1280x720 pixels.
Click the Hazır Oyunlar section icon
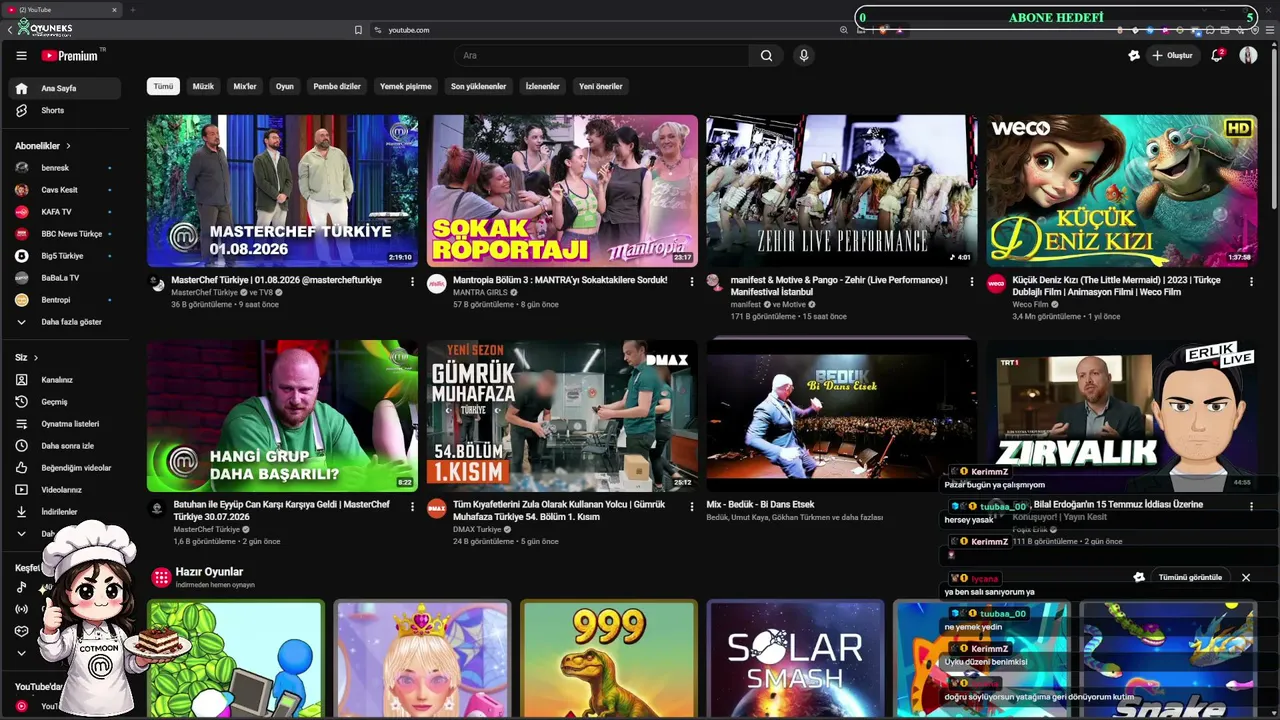point(161,577)
